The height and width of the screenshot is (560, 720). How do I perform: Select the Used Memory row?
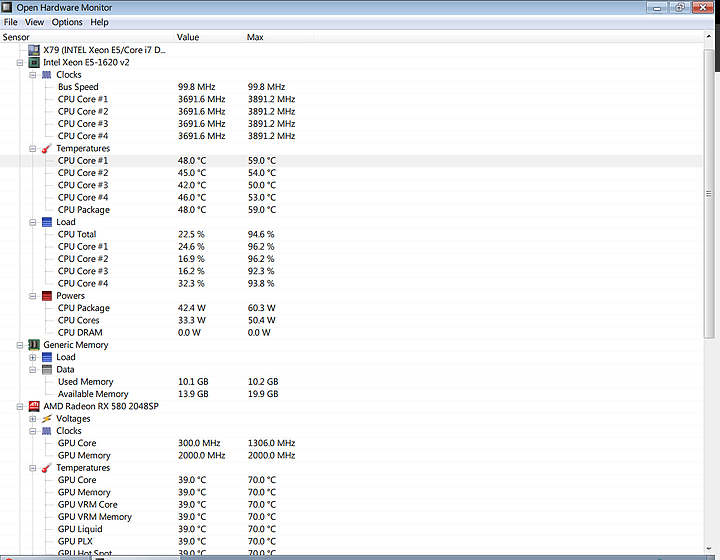[351, 382]
